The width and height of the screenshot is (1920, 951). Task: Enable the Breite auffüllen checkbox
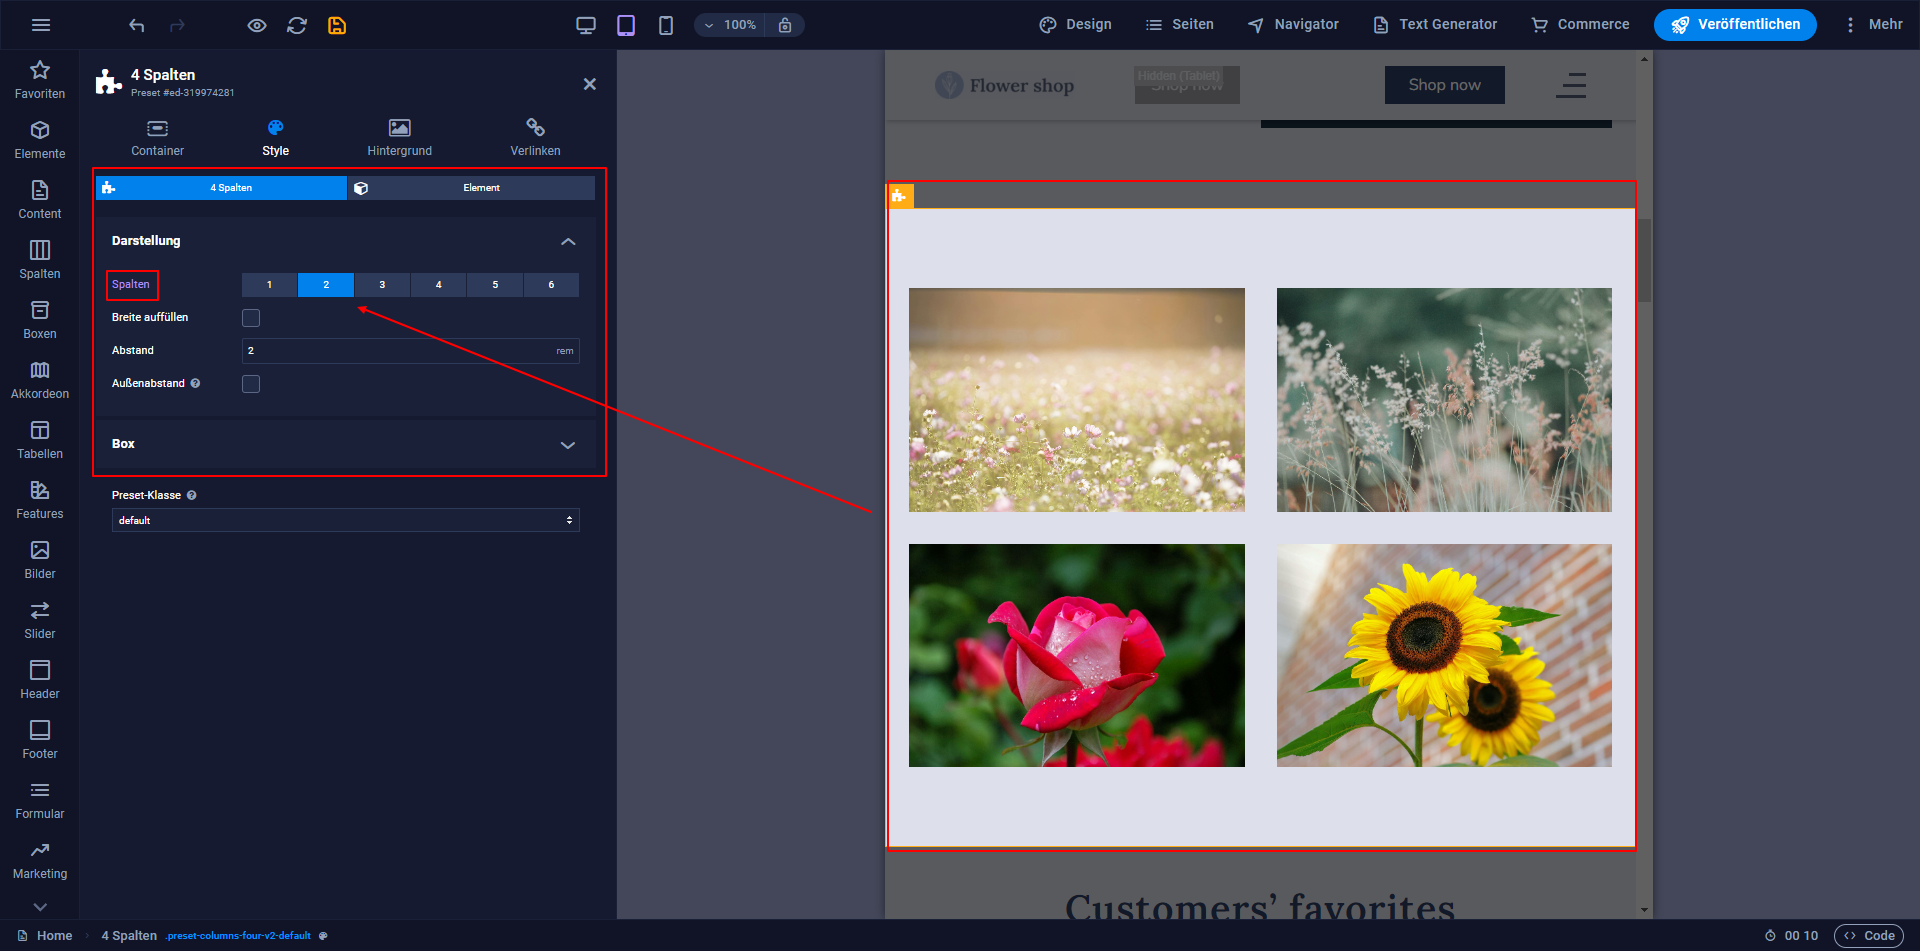(x=251, y=317)
